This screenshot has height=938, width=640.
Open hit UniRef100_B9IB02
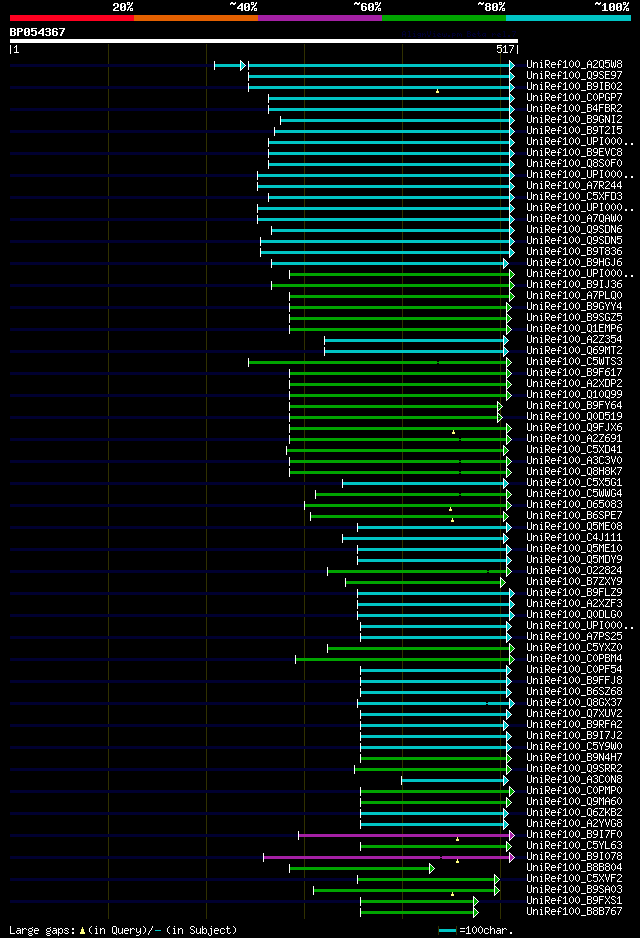click(x=574, y=86)
